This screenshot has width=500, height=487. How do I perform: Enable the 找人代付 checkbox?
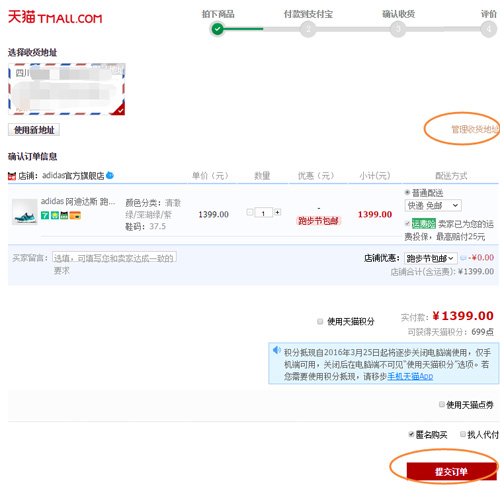[463, 434]
